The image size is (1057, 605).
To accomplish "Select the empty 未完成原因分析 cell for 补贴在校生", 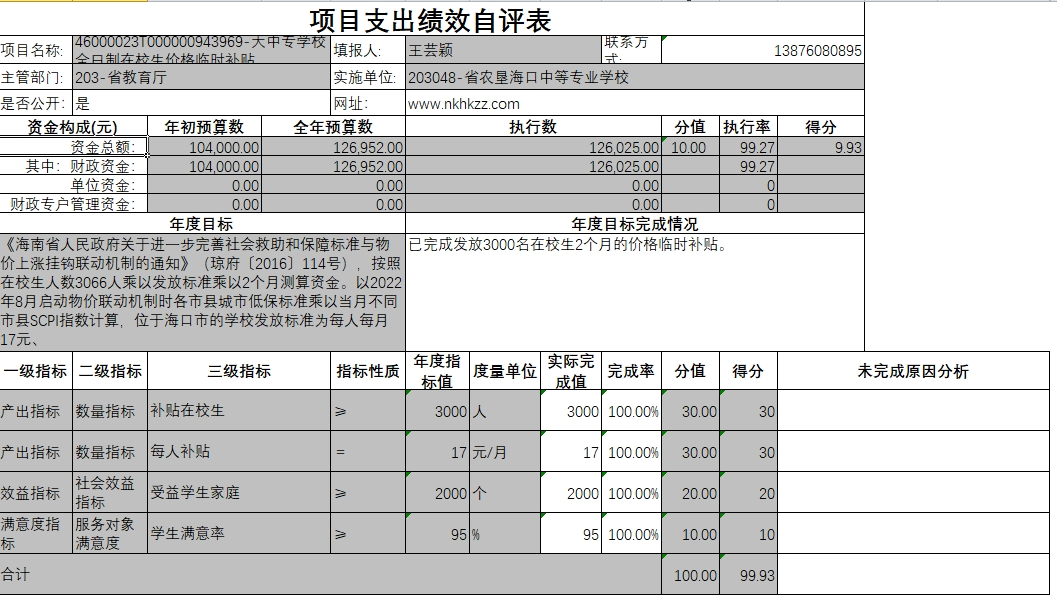I will (x=913, y=411).
